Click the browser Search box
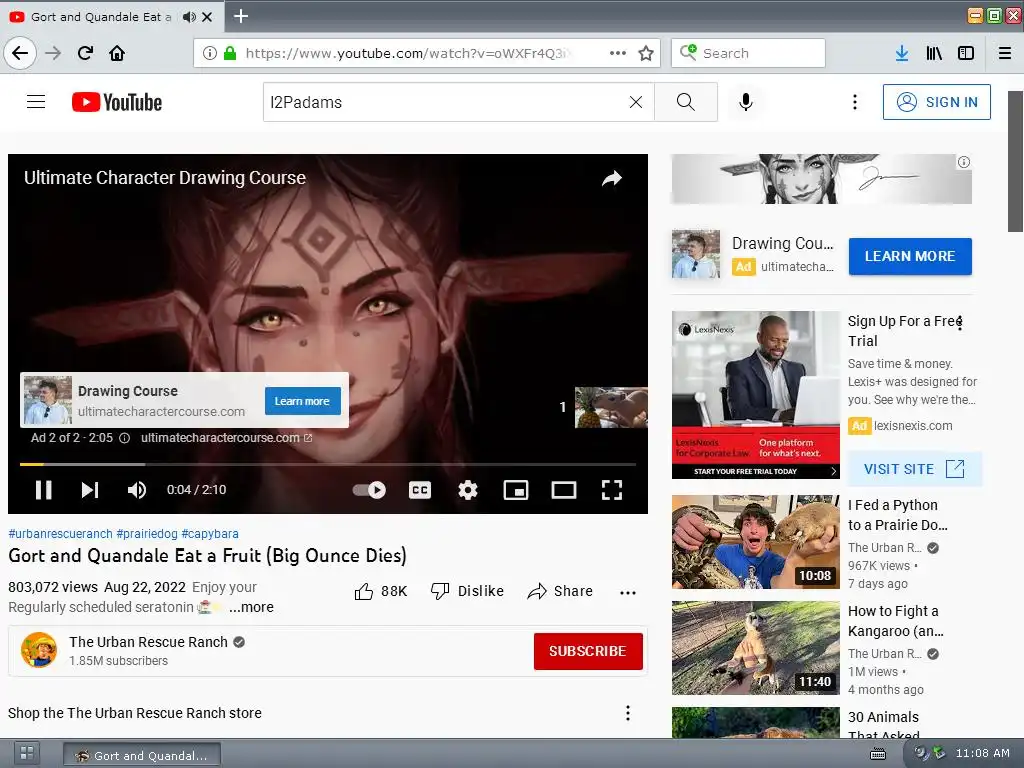 pyautogui.click(x=748, y=53)
